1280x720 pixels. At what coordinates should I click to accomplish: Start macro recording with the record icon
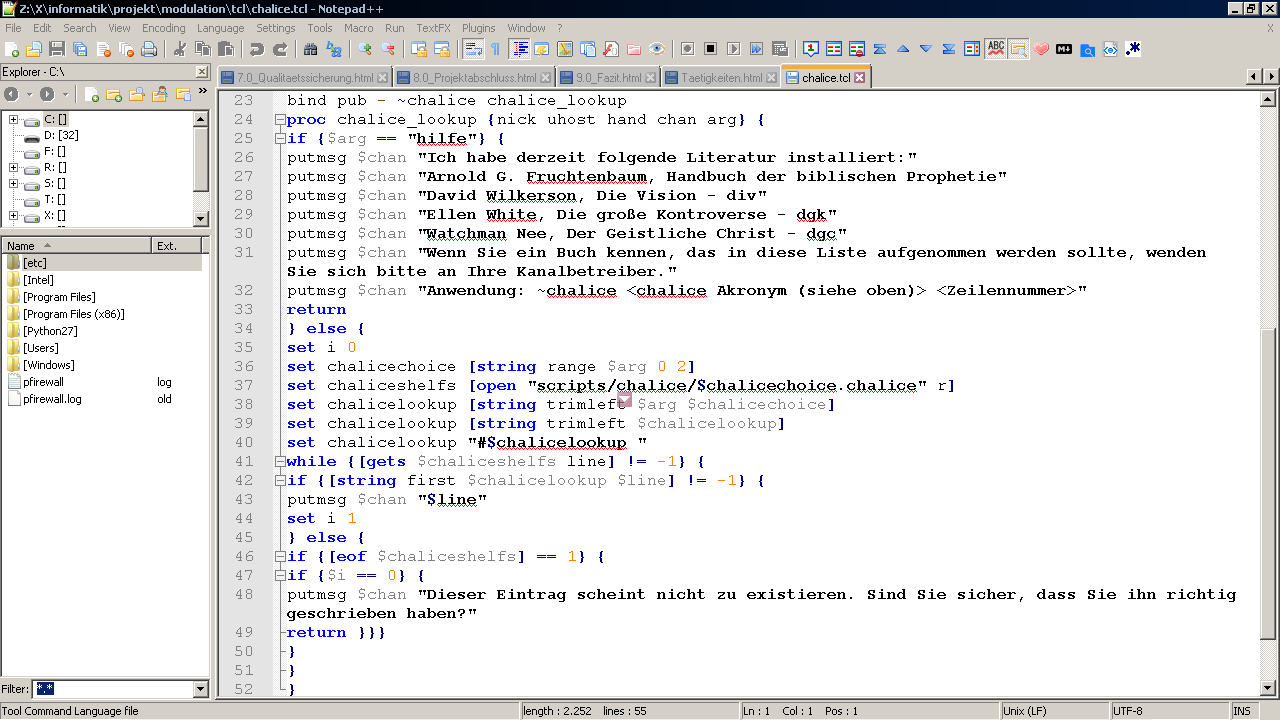(688, 49)
